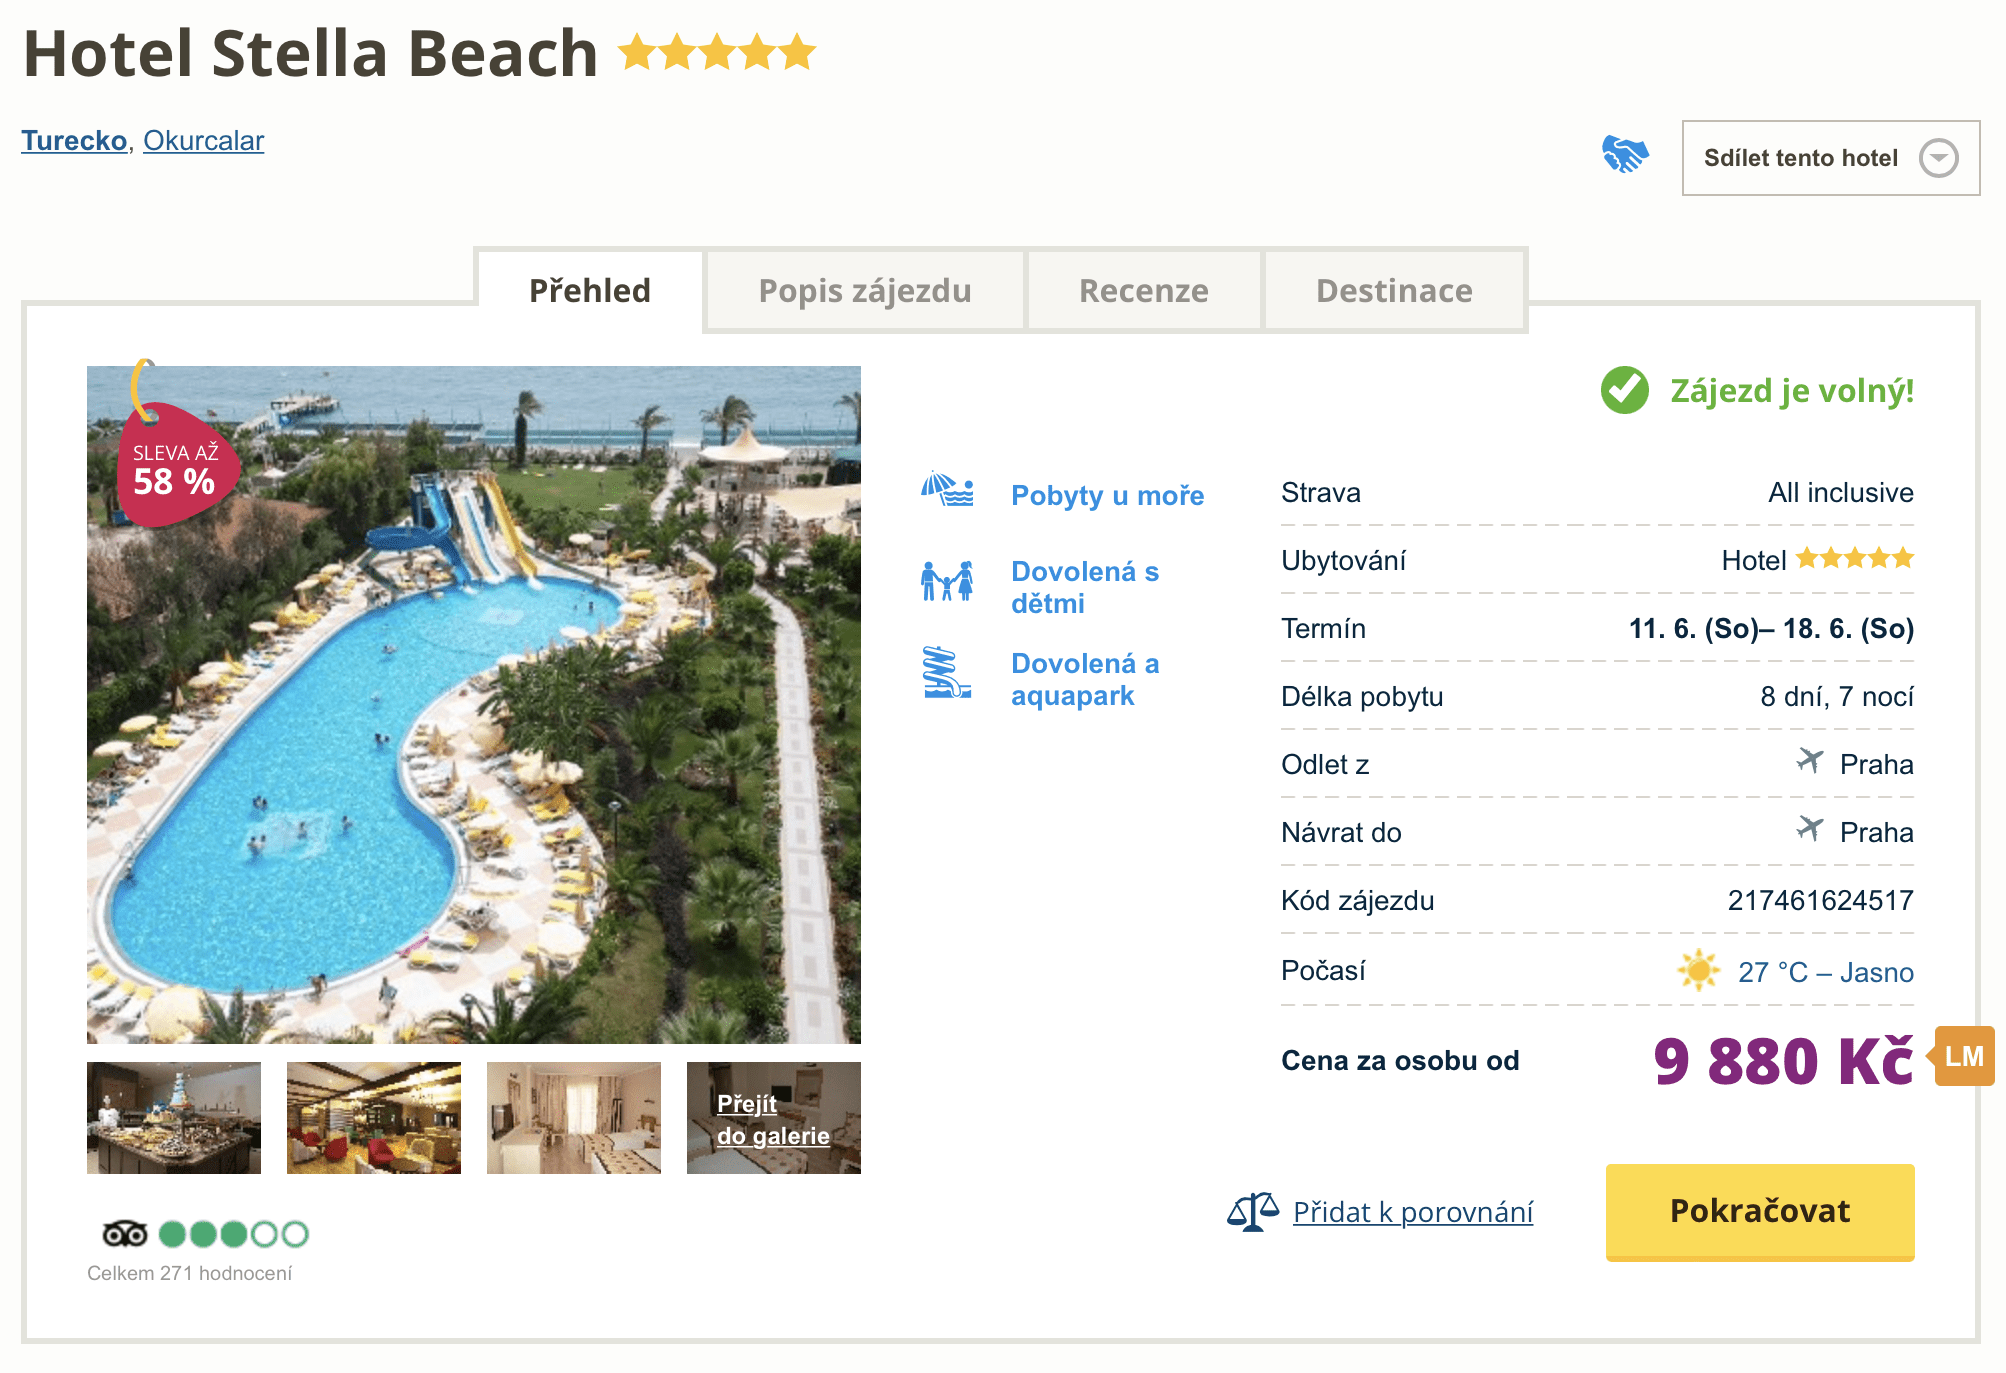Click the Přejít do galerie thumbnail
2006x1373 pixels.
click(x=773, y=1118)
